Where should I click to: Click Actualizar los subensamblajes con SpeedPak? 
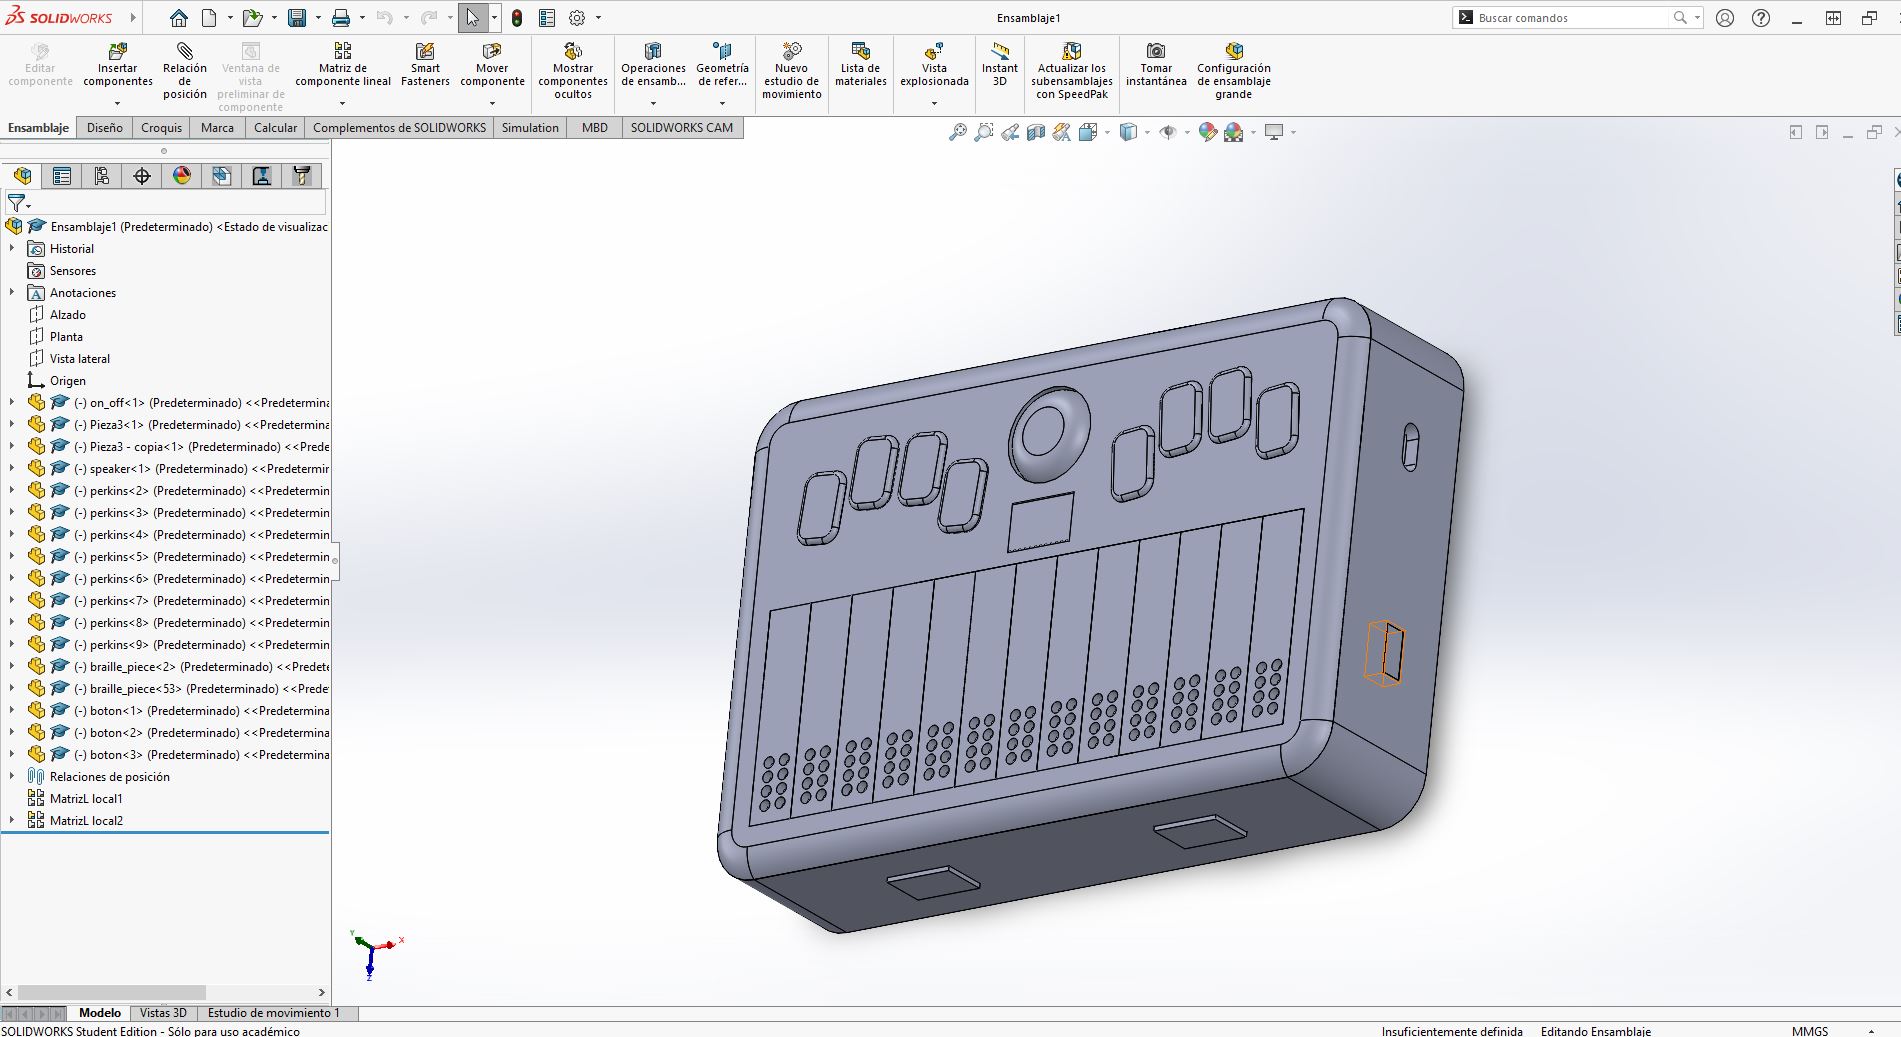pyautogui.click(x=1072, y=71)
